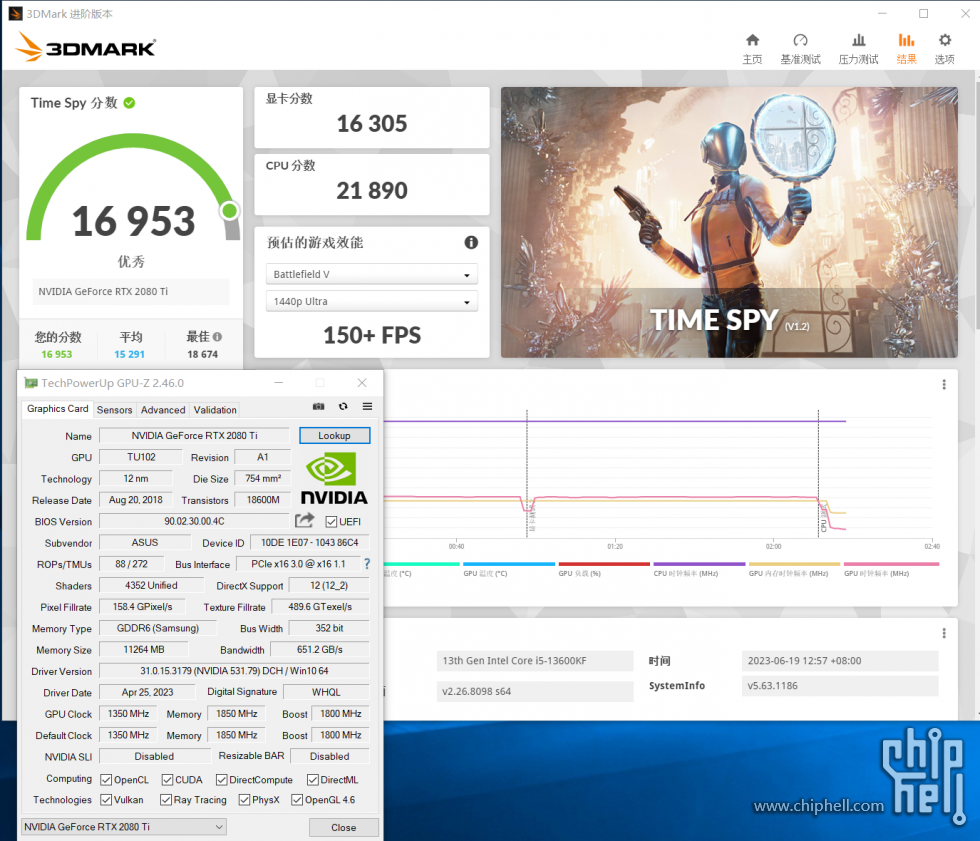Toggle the UEFI checkbox

tap(331, 522)
